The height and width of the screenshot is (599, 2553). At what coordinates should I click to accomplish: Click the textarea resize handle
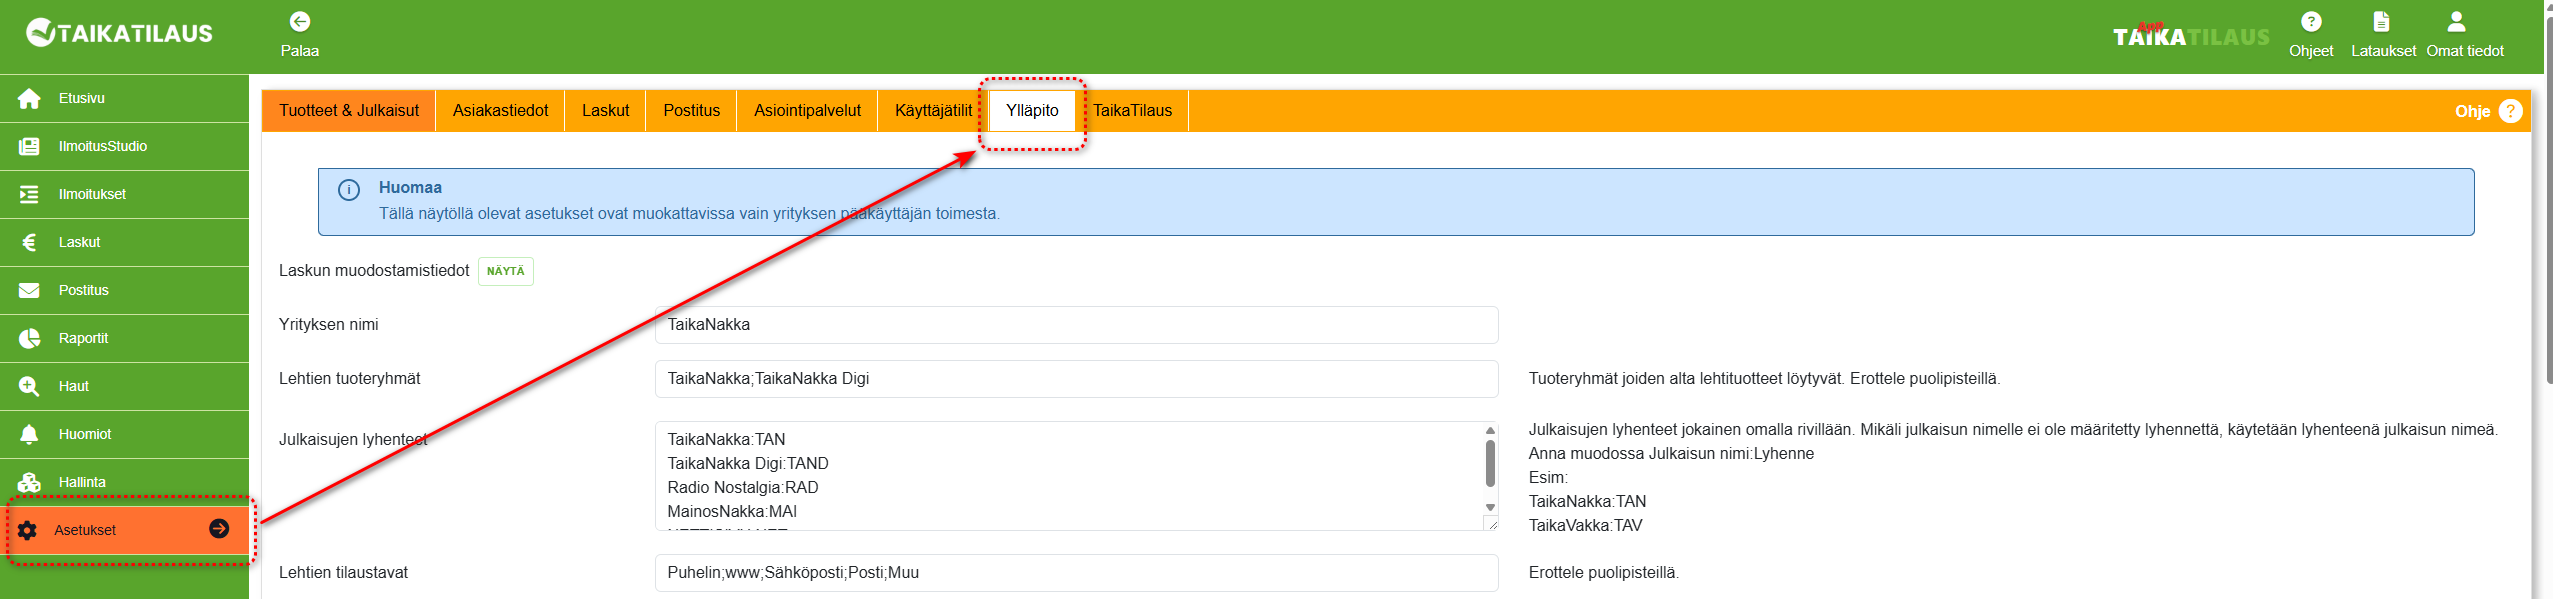click(x=1491, y=523)
